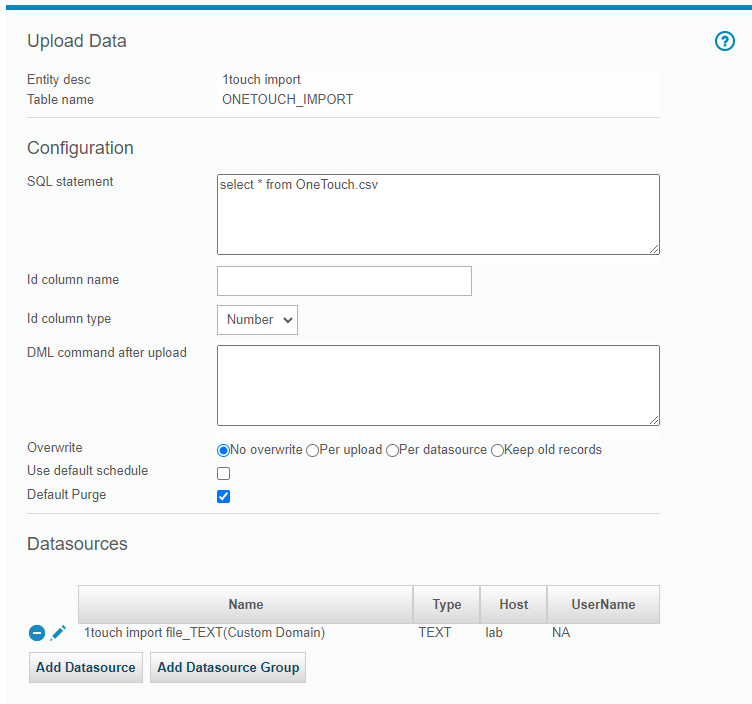Select Per datasource overwrite option

pyautogui.click(x=393, y=451)
